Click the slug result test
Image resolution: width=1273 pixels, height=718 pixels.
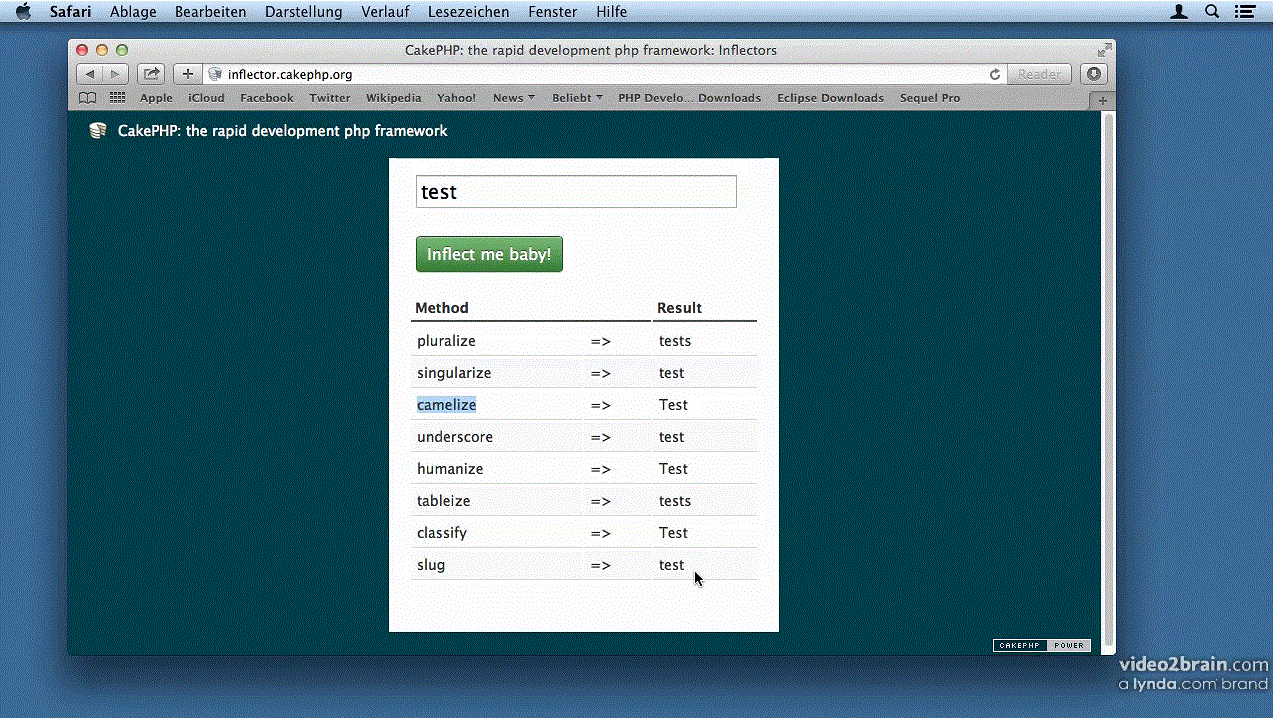click(x=671, y=565)
